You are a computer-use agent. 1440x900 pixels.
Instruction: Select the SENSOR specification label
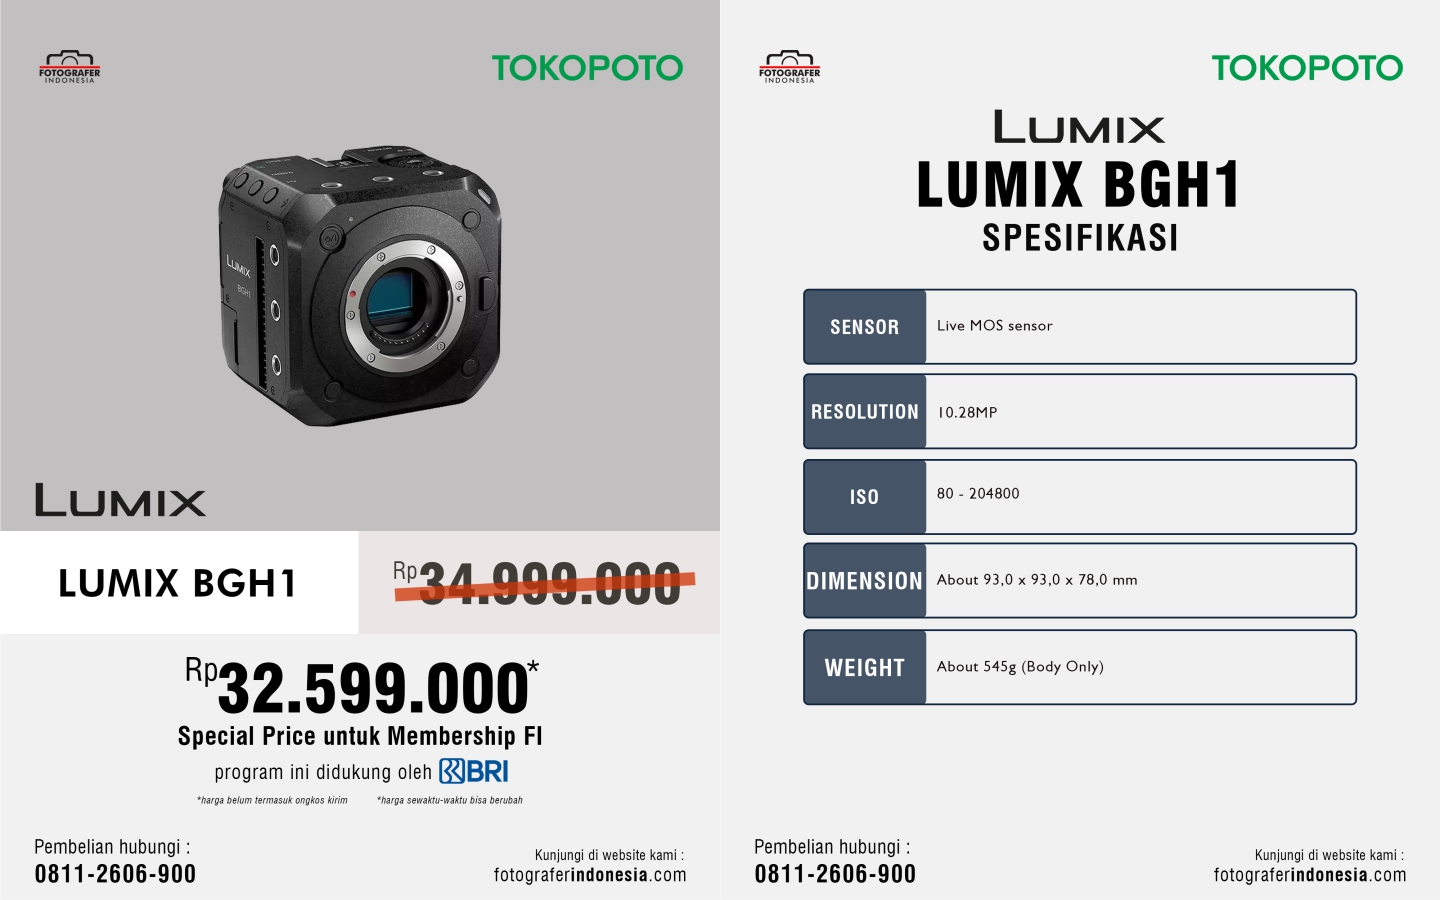click(865, 327)
